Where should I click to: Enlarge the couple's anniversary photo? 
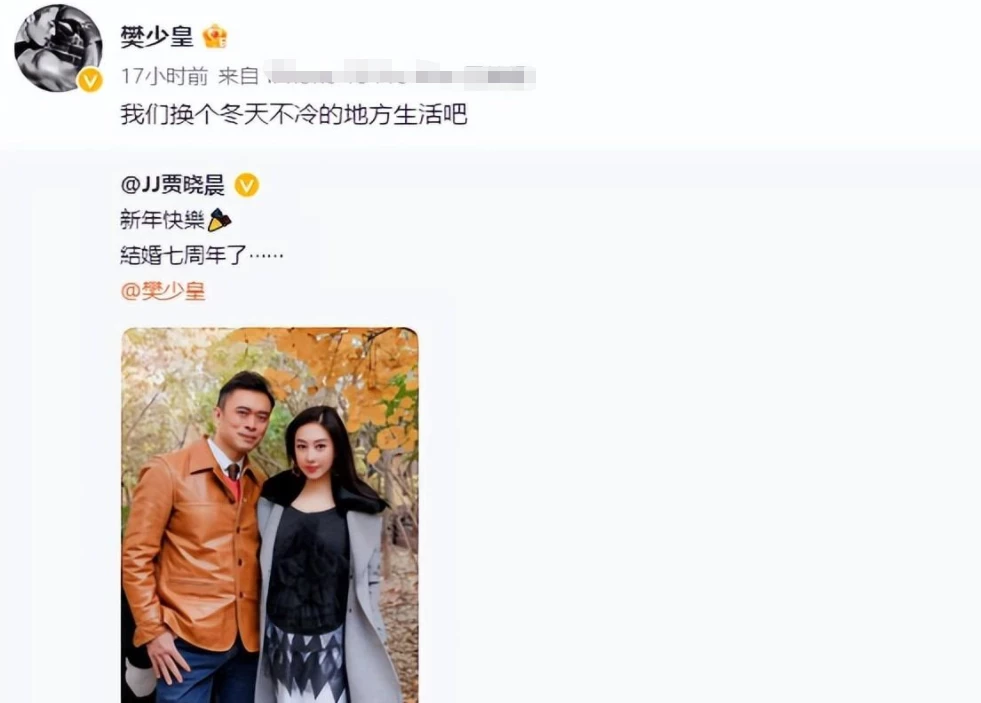point(270,515)
